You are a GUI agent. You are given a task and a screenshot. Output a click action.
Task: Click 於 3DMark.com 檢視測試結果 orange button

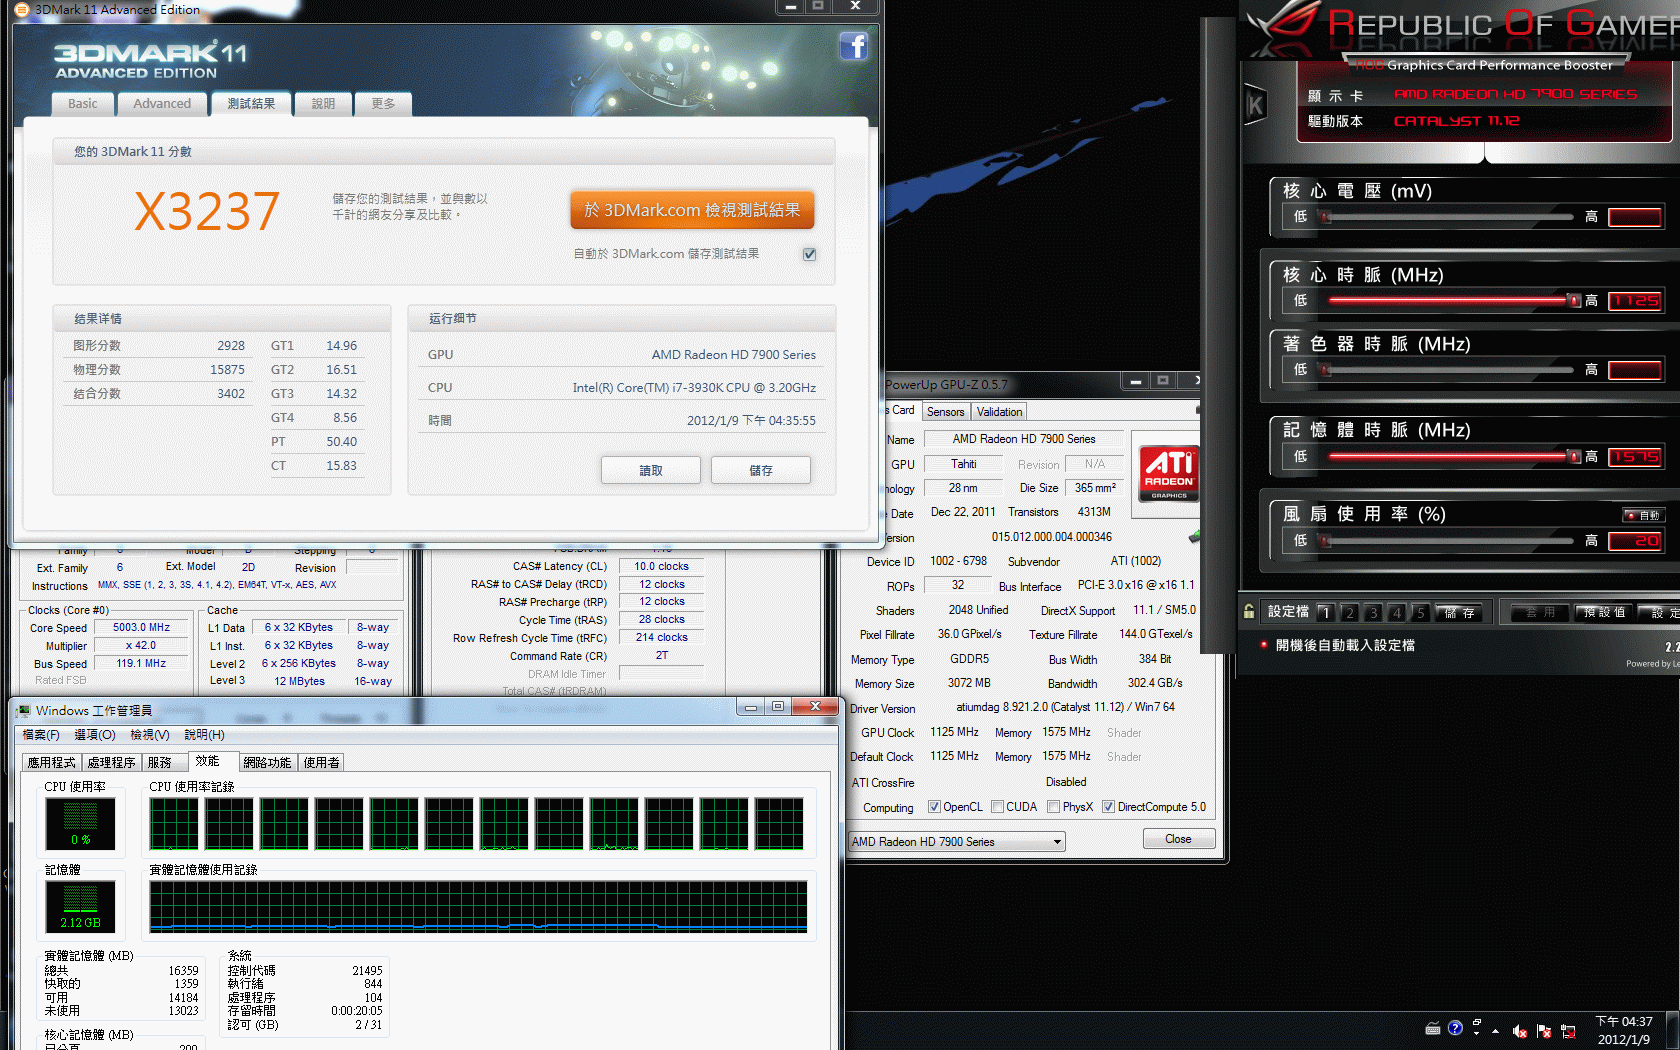pos(692,210)
